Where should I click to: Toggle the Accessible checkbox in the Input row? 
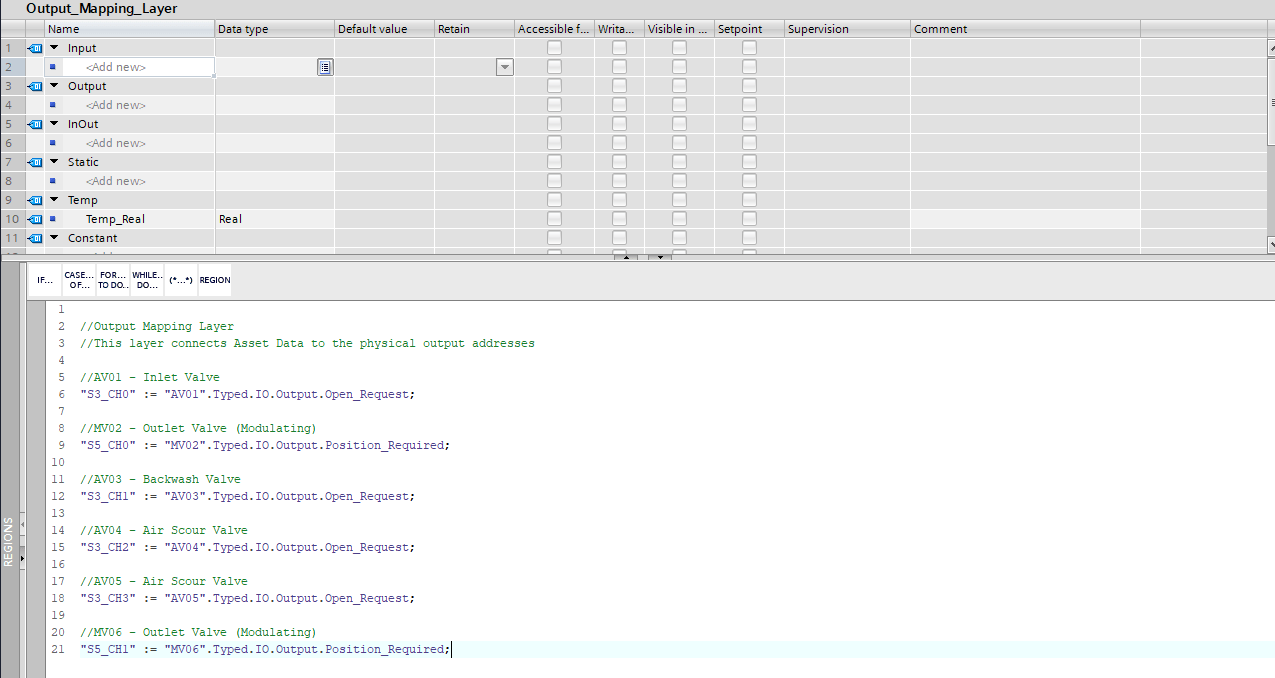554,48
